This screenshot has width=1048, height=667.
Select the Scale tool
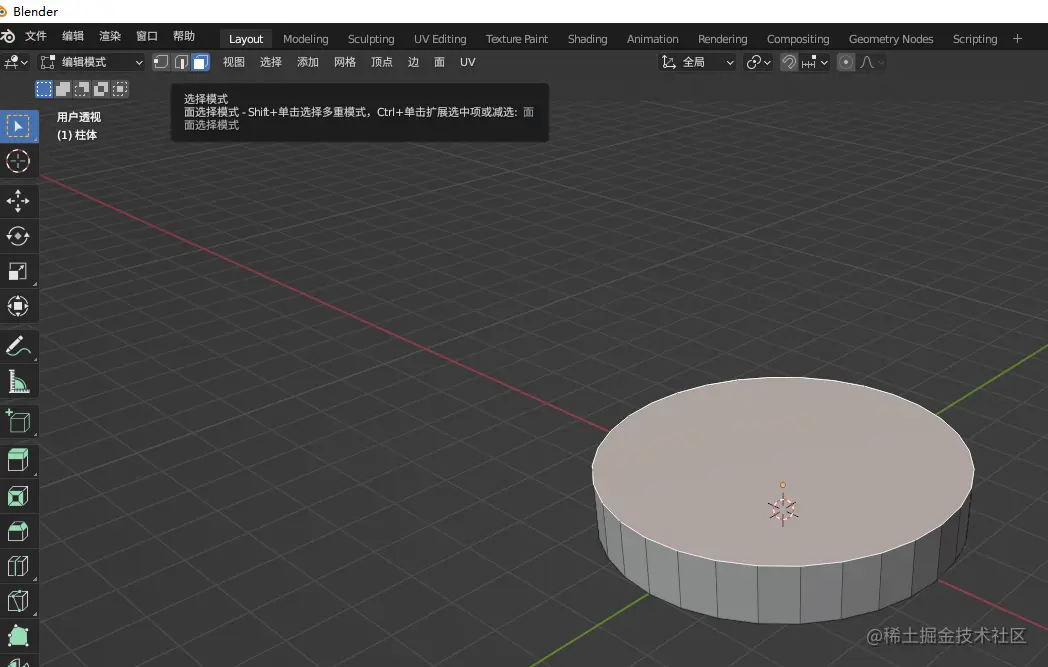tap(18, 271)
